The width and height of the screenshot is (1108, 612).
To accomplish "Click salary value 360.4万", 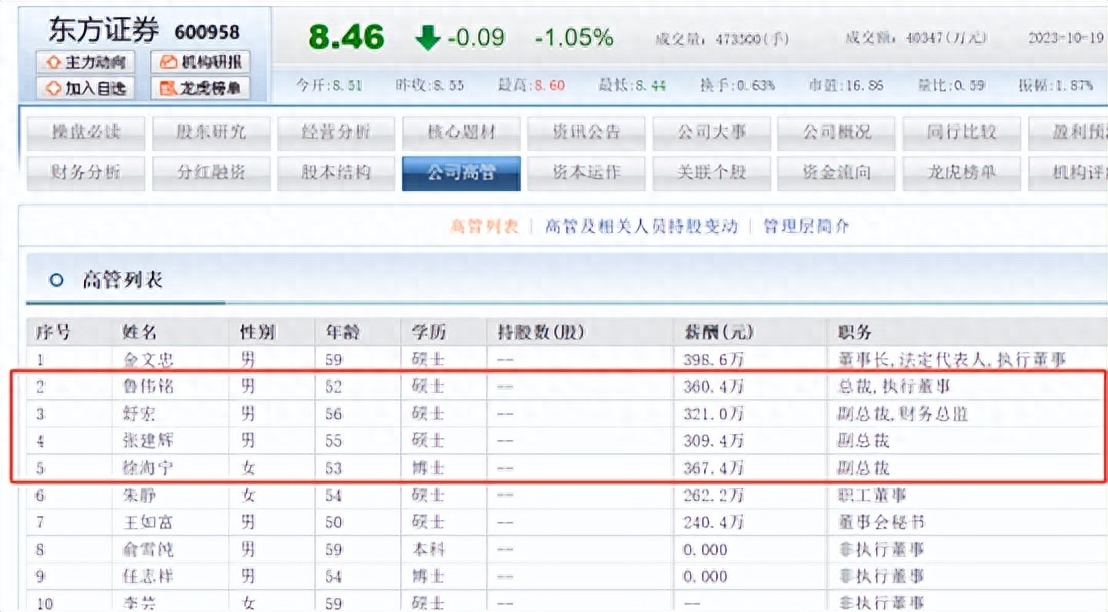I will click(713, 387).
